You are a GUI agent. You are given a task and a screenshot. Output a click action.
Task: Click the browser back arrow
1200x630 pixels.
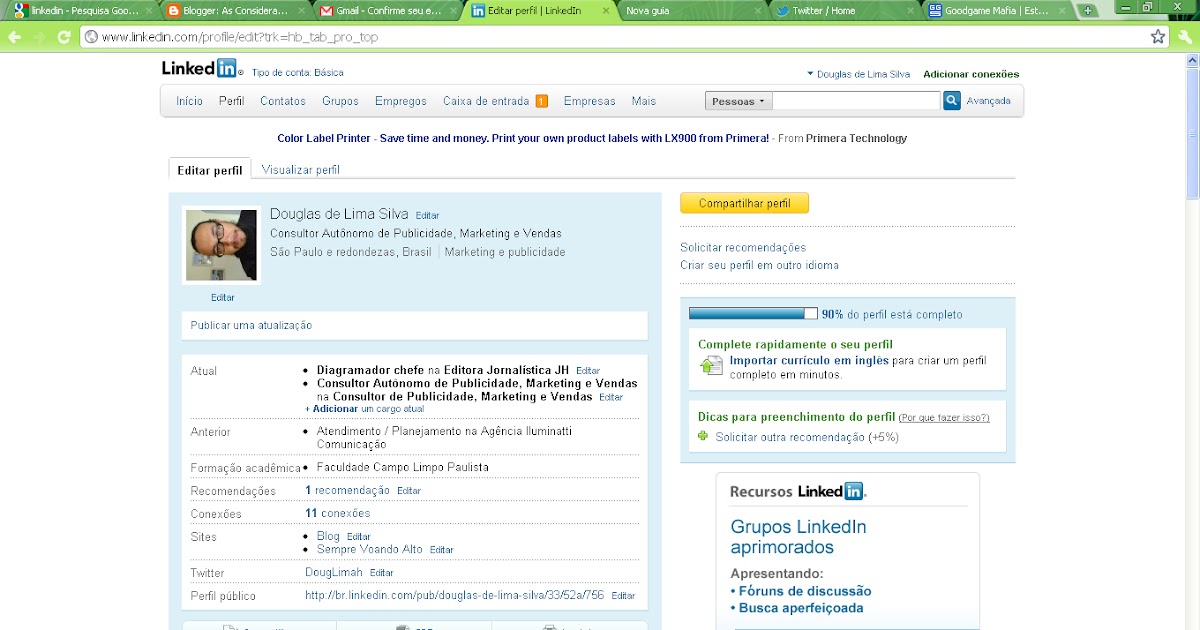click(x=14, y=37)
